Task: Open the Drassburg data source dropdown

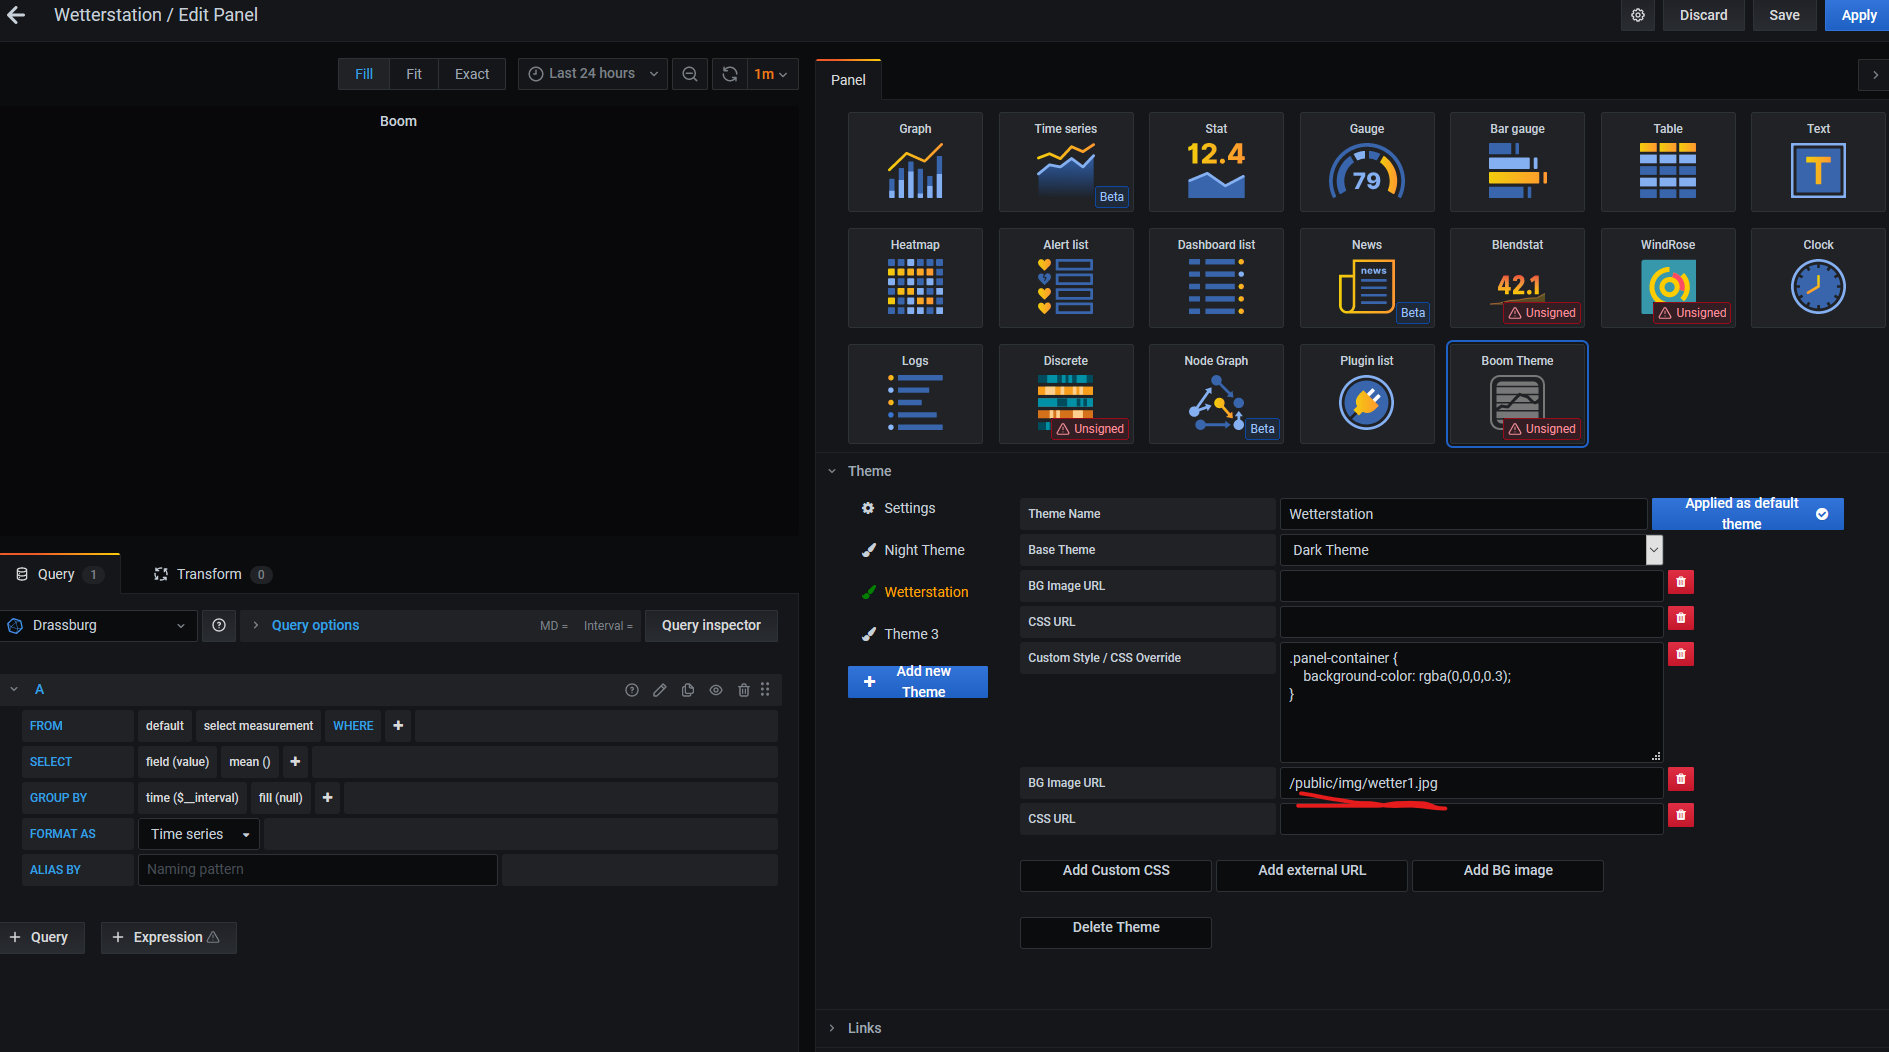Action: pyautogui.click(x=97, y=626)
